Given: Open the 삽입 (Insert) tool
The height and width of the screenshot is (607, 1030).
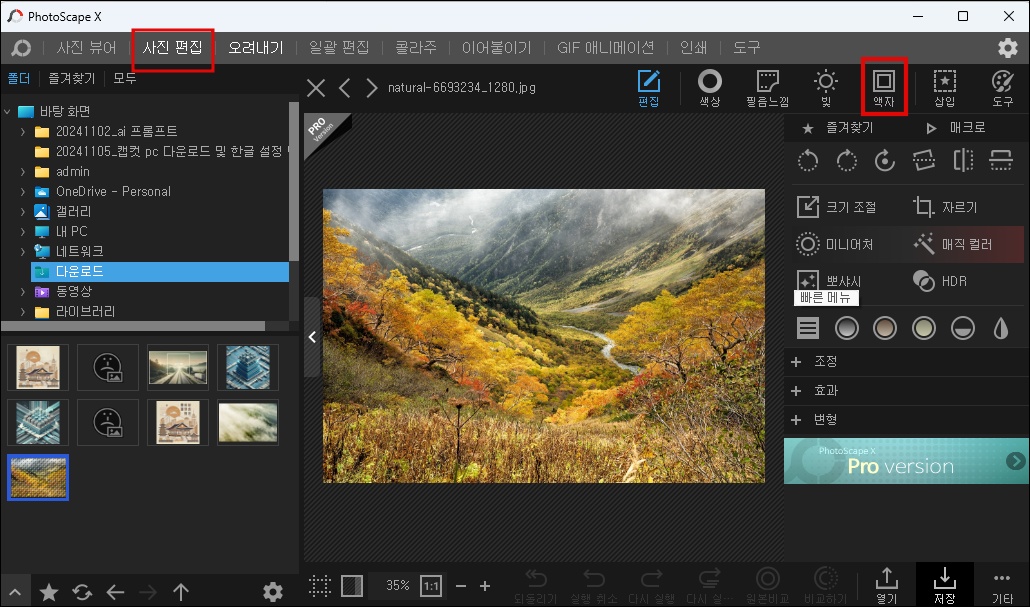Looking at the screenshot, I should point(945,88).
